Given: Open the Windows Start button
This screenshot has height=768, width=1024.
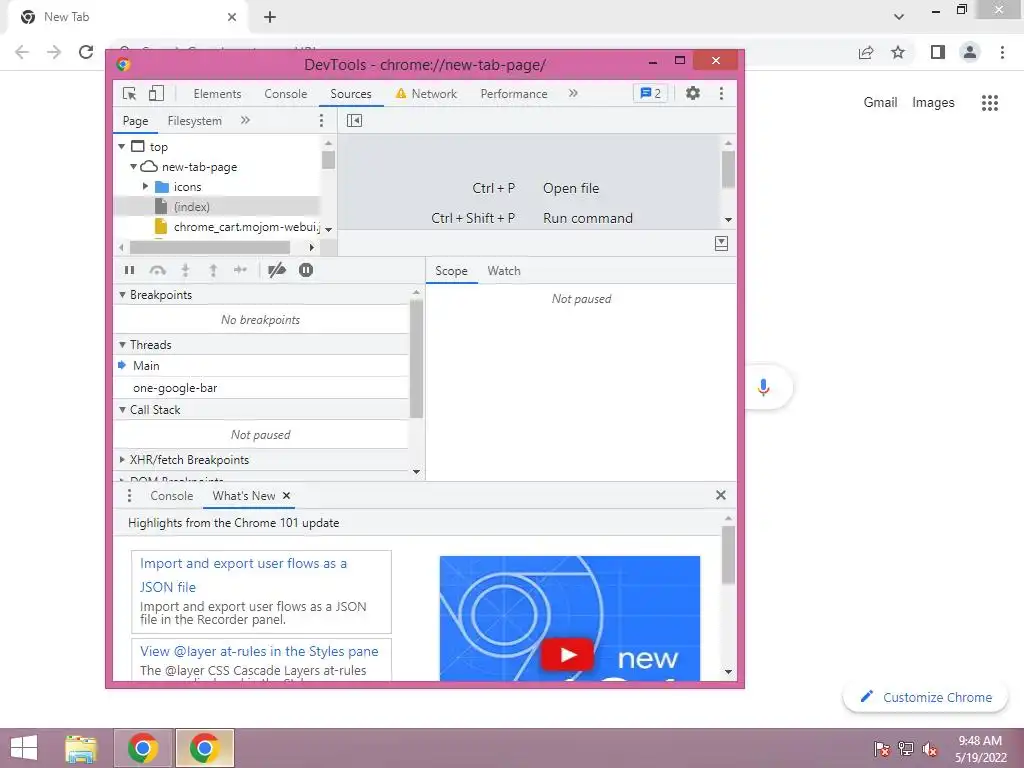Looking at the screenshot, I should [24, 748].
